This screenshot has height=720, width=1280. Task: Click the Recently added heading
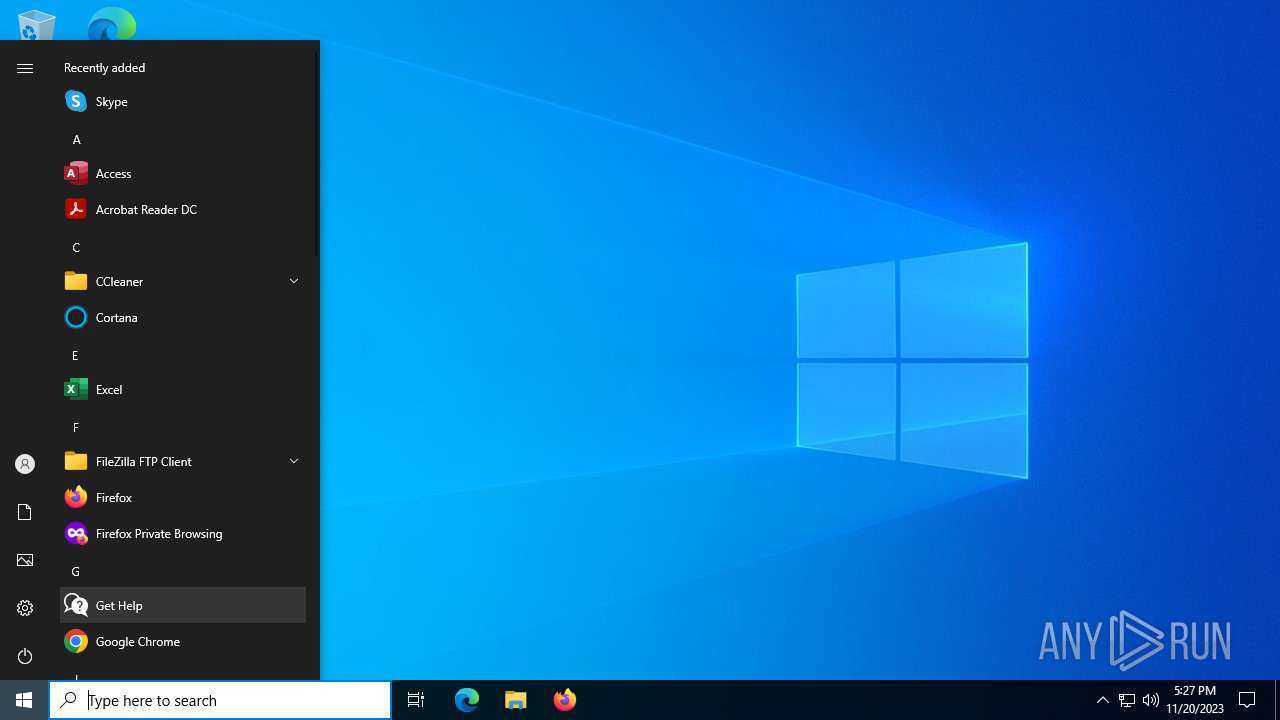pyautogui.click(x=104, y=68)
